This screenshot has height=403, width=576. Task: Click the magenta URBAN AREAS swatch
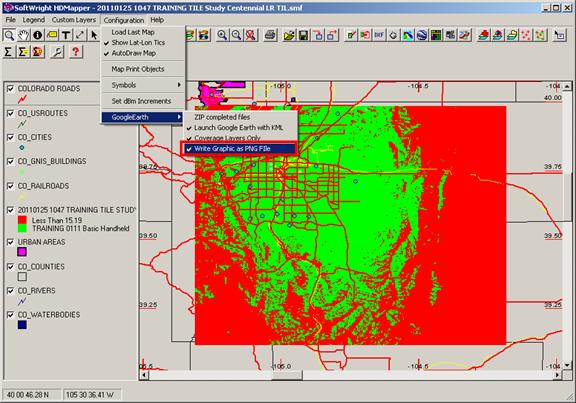coord(22,252)
